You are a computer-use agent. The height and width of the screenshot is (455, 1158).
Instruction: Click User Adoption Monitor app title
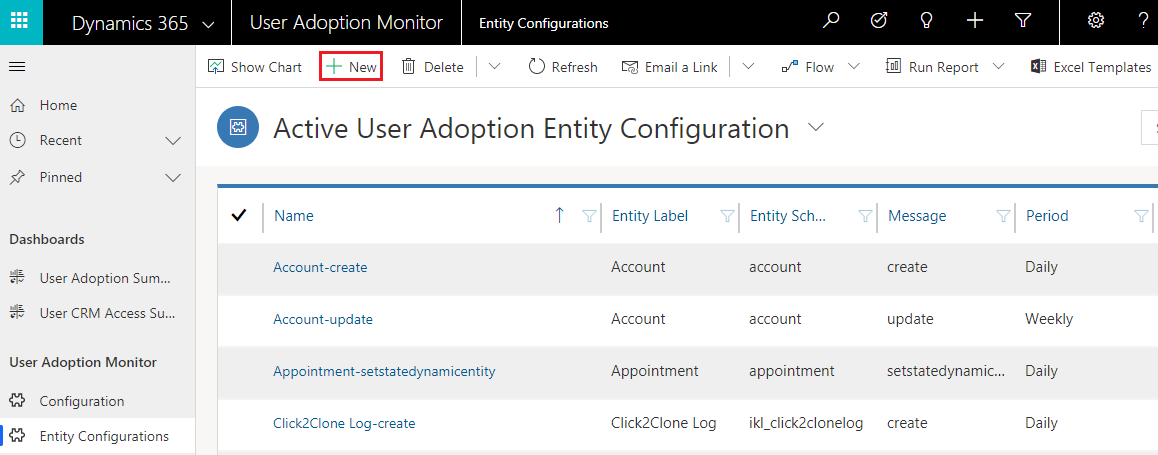(x=346, y=23)
